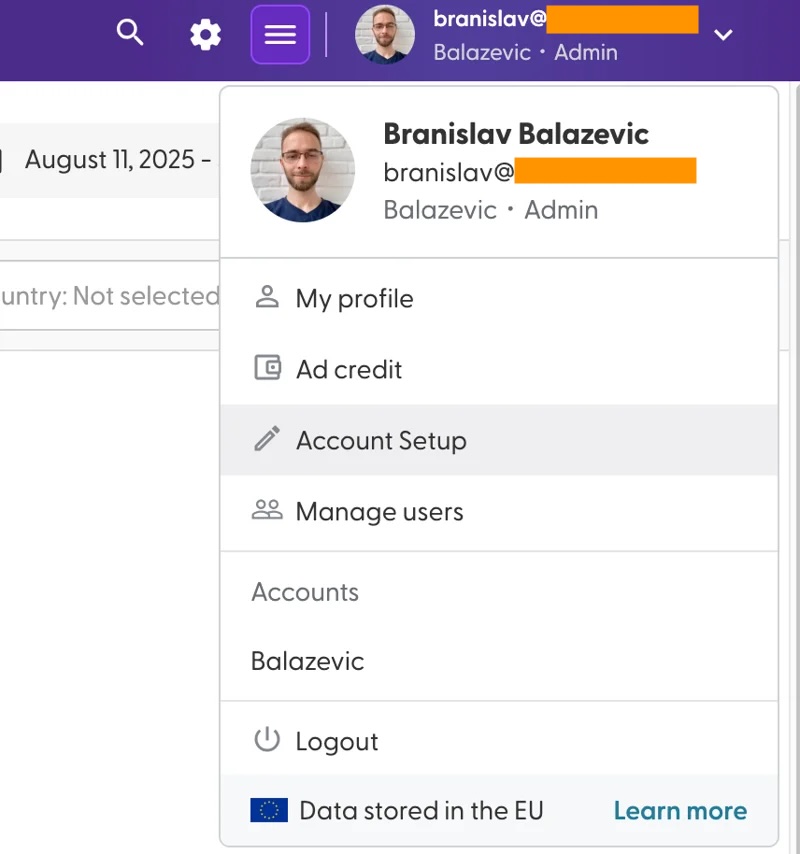Open the settings gear icon
This screenshot has height=854, width=800.
click(205, 35)
